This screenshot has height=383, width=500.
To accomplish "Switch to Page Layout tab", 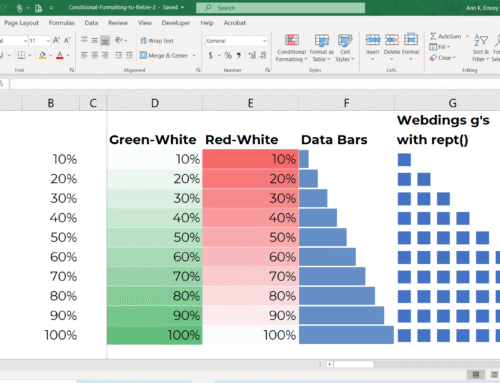I will coord(21,23).
